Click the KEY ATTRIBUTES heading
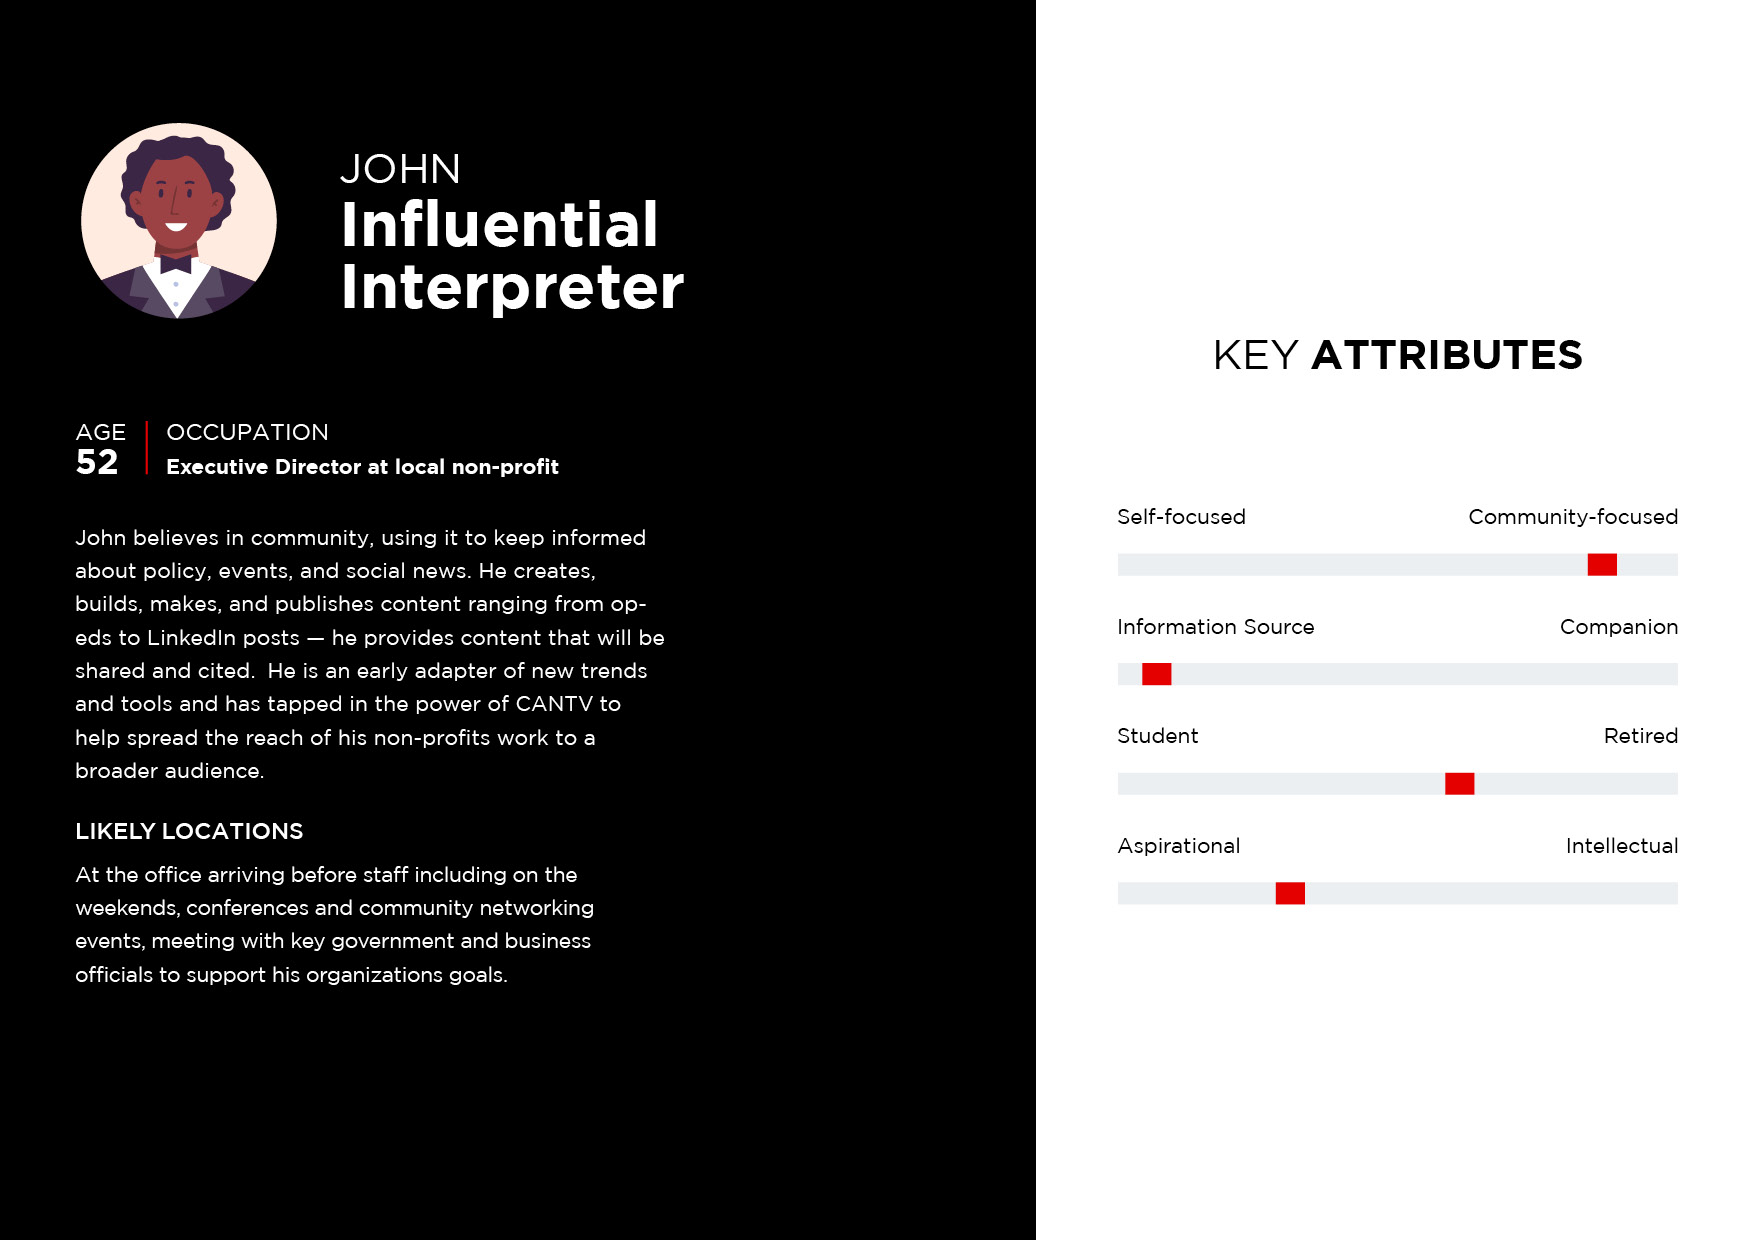1754x1240 pixels. [x=1397, y=355]
